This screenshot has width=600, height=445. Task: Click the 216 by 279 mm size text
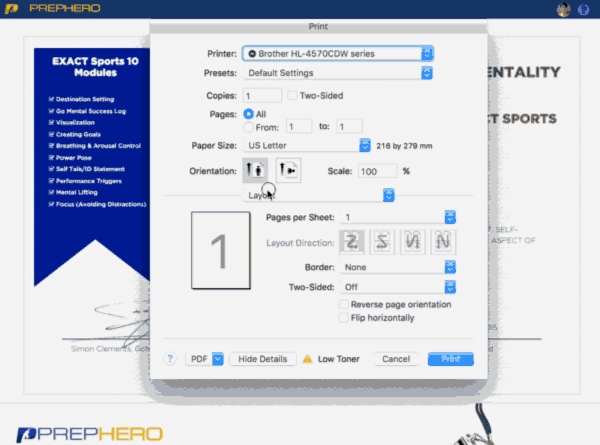pos(404,146)
